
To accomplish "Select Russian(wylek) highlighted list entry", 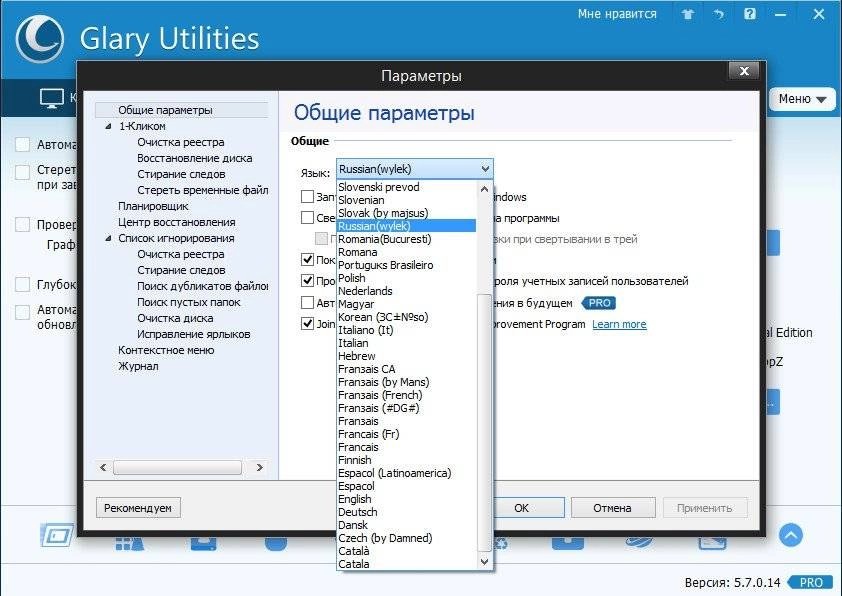I will [x=407, y=226].
